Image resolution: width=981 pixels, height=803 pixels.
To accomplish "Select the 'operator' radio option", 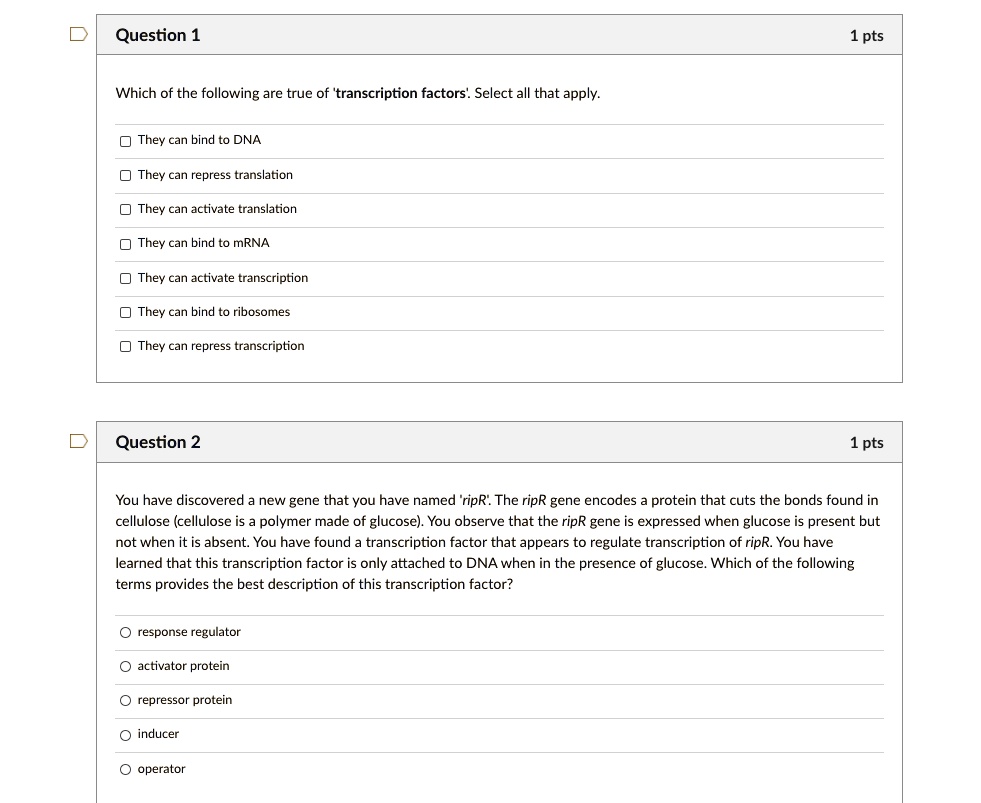I will pos(125,770).
